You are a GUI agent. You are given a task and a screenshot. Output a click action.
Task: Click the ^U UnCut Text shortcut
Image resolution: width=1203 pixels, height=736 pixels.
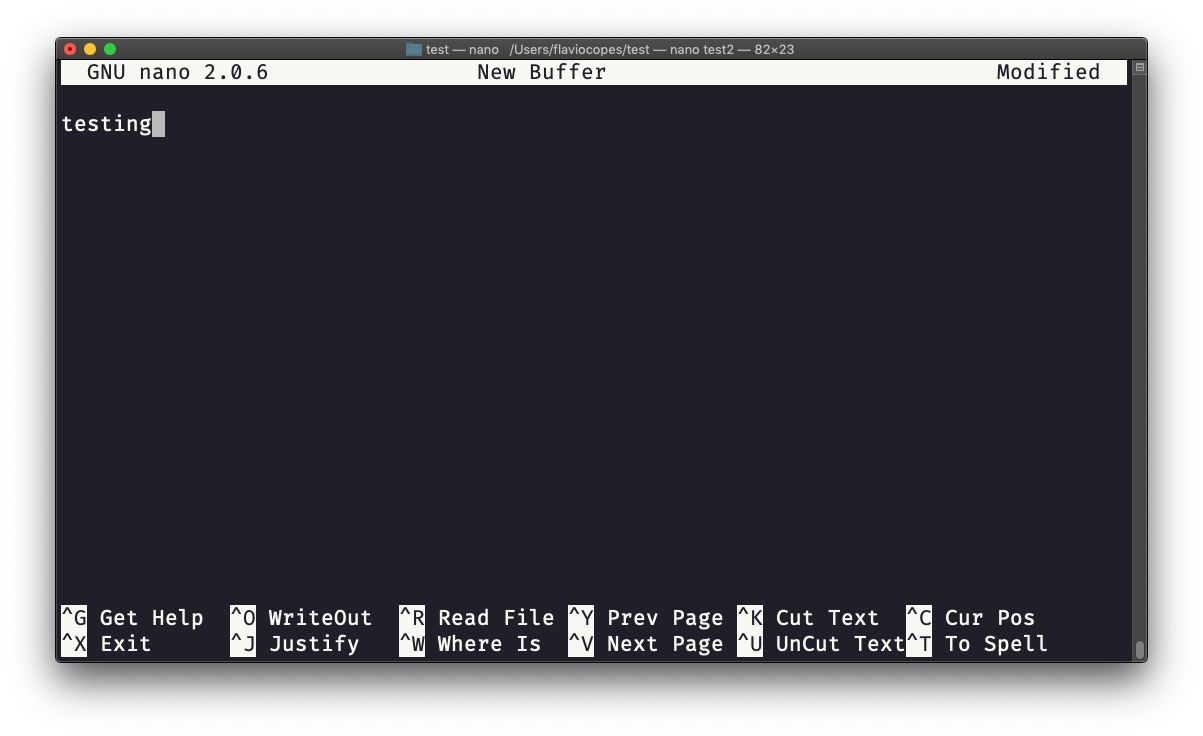[820, 644]
